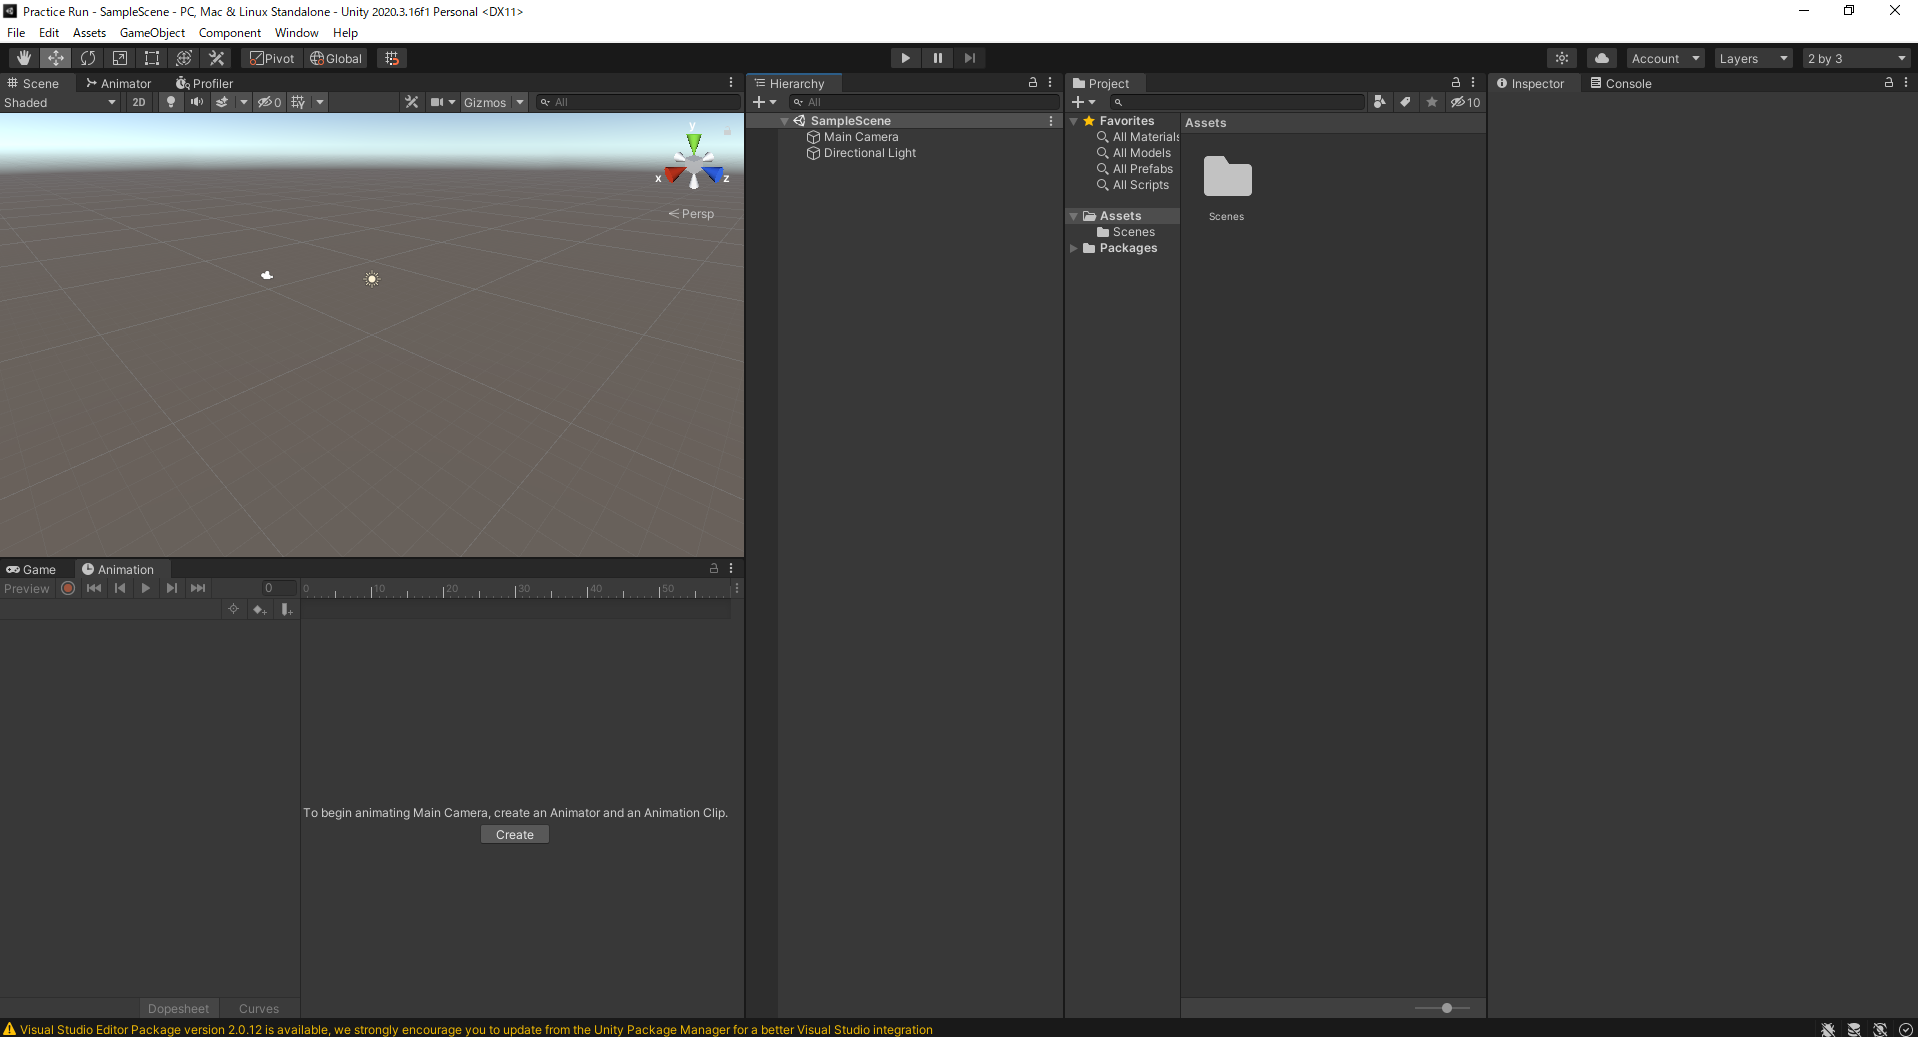1918x1037 pixels.
Task: Toggle 2D view mode in Scene
Action: 139,102
